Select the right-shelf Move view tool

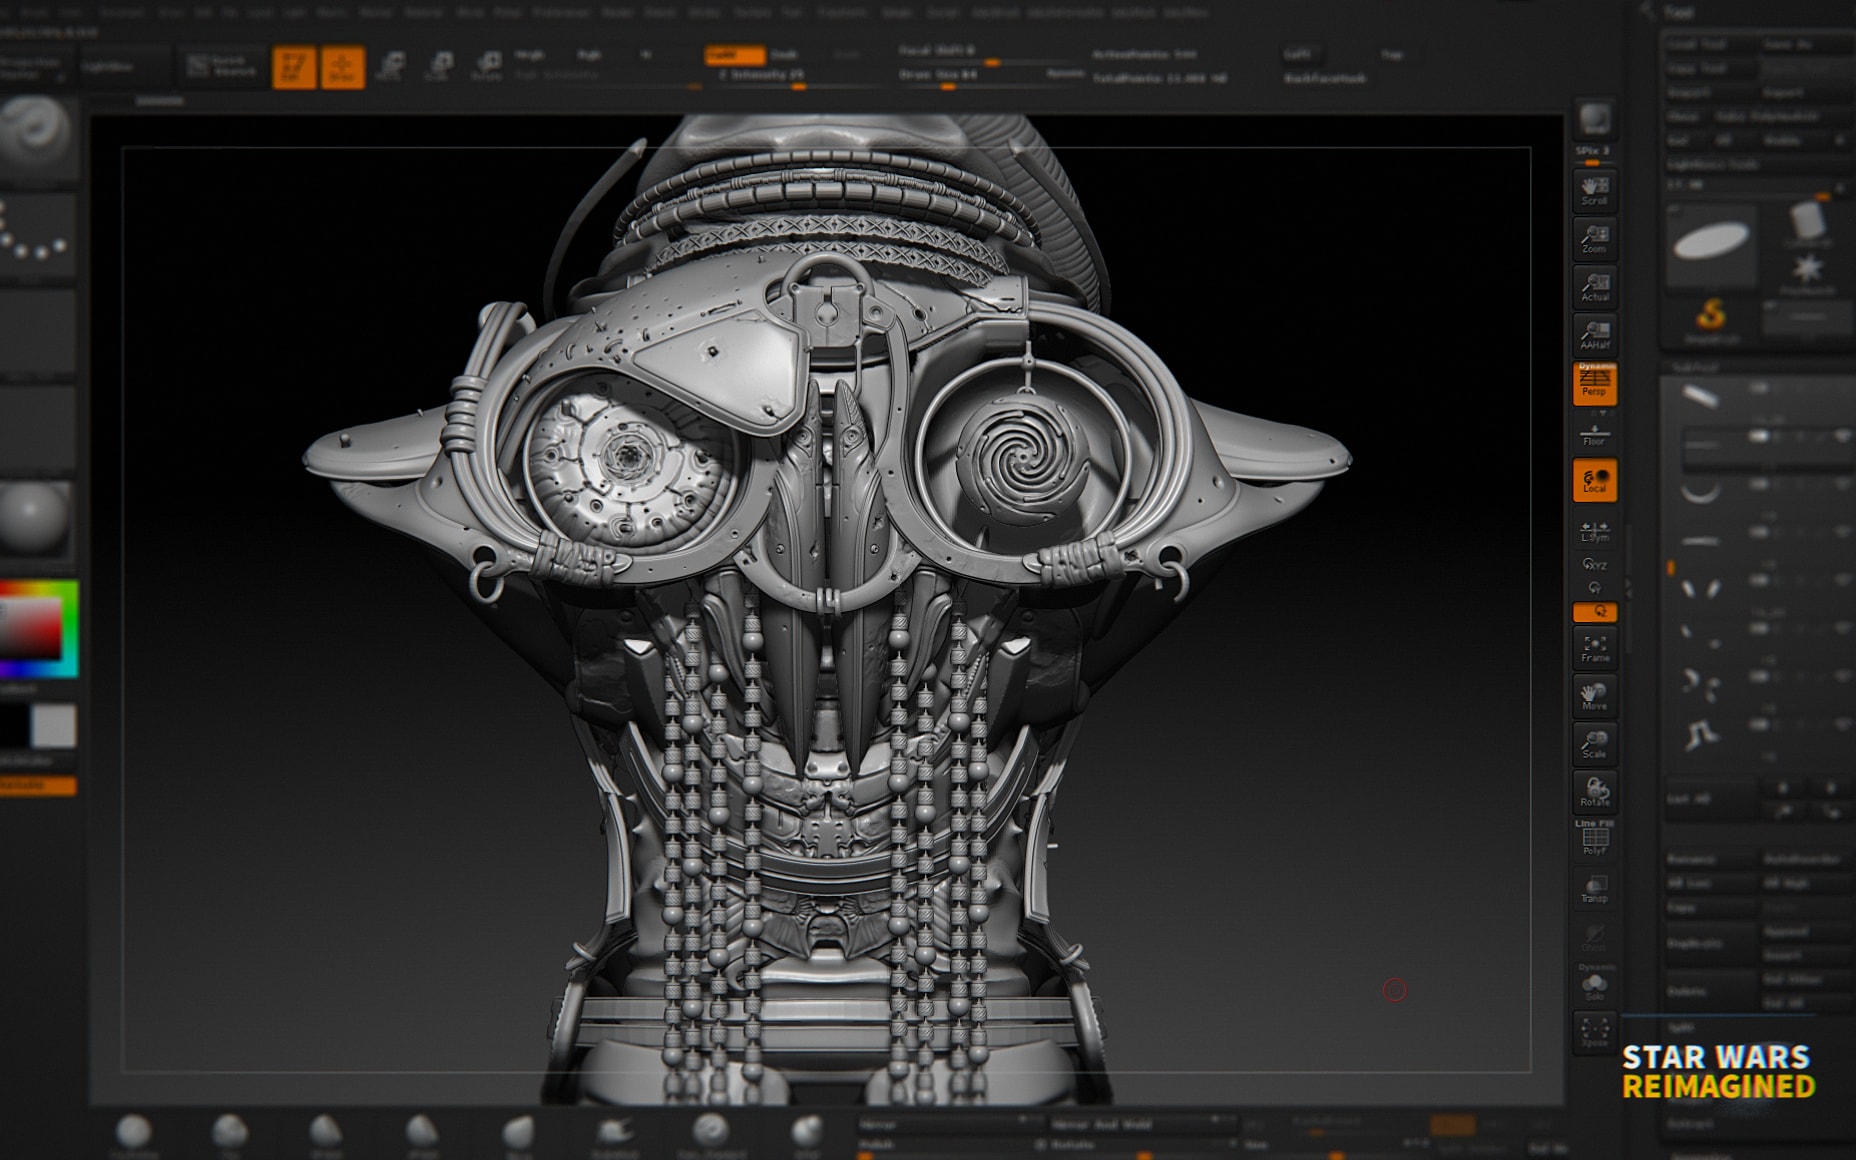[1594, 696]
